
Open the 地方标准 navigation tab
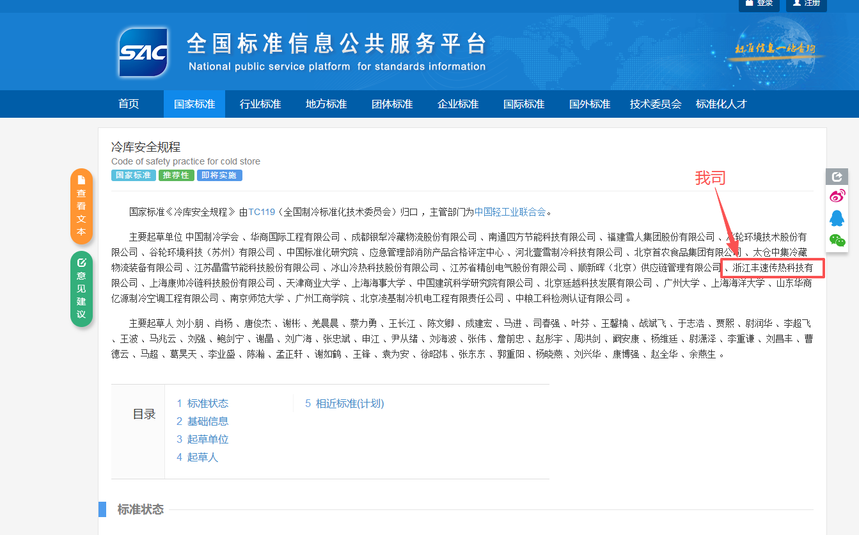(x=326, y=104)
